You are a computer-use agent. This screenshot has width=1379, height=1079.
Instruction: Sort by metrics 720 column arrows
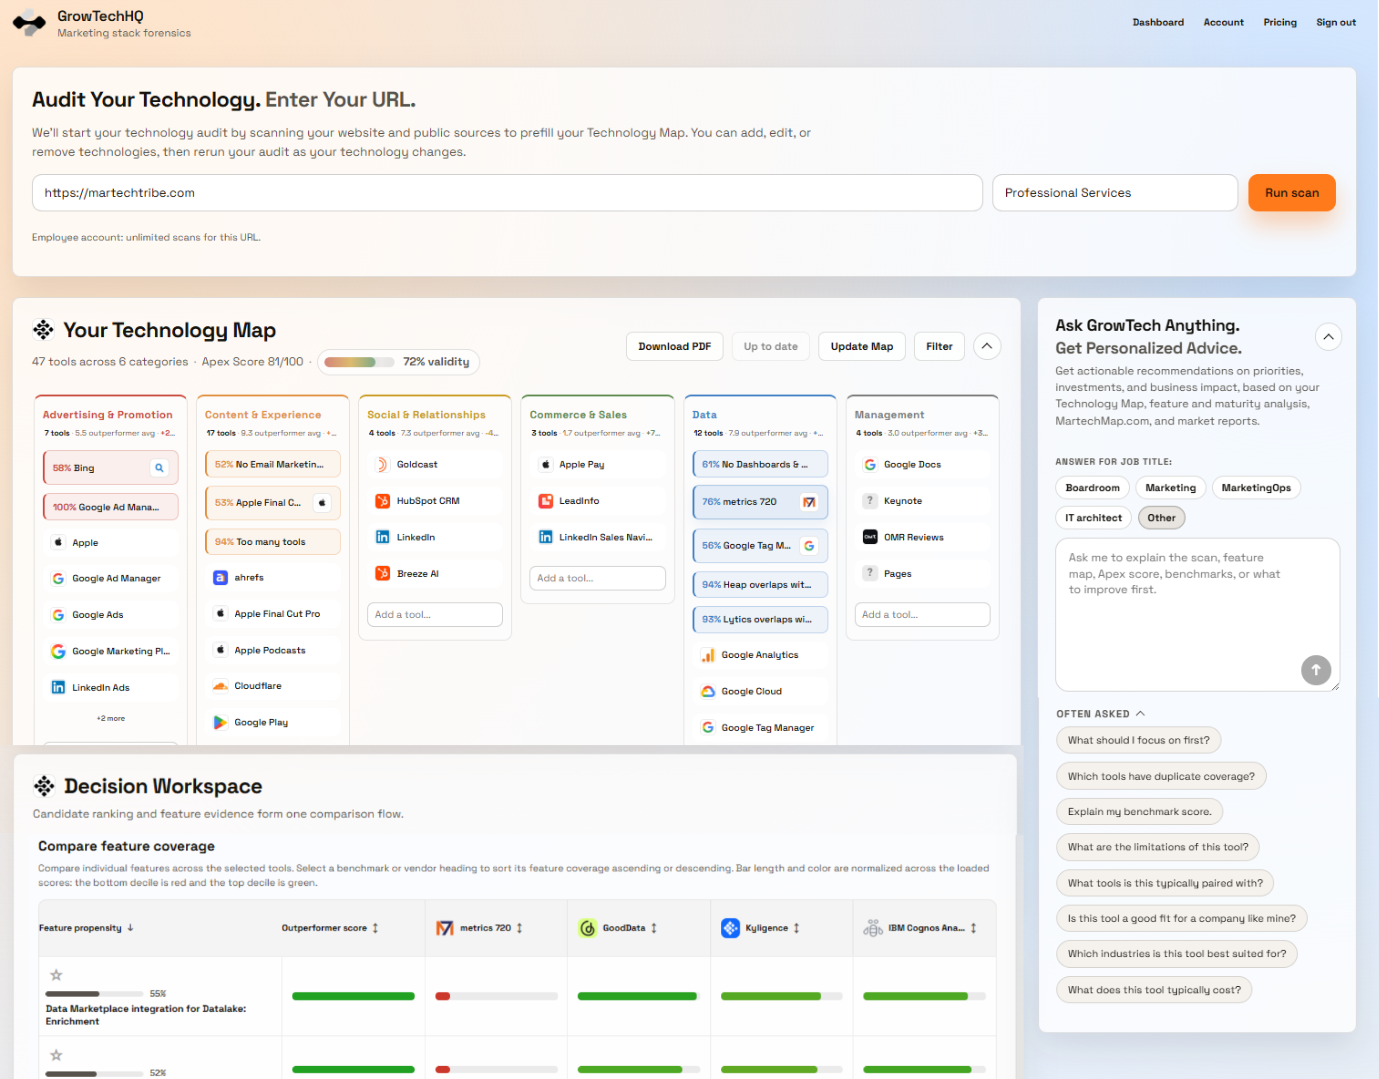519,928
